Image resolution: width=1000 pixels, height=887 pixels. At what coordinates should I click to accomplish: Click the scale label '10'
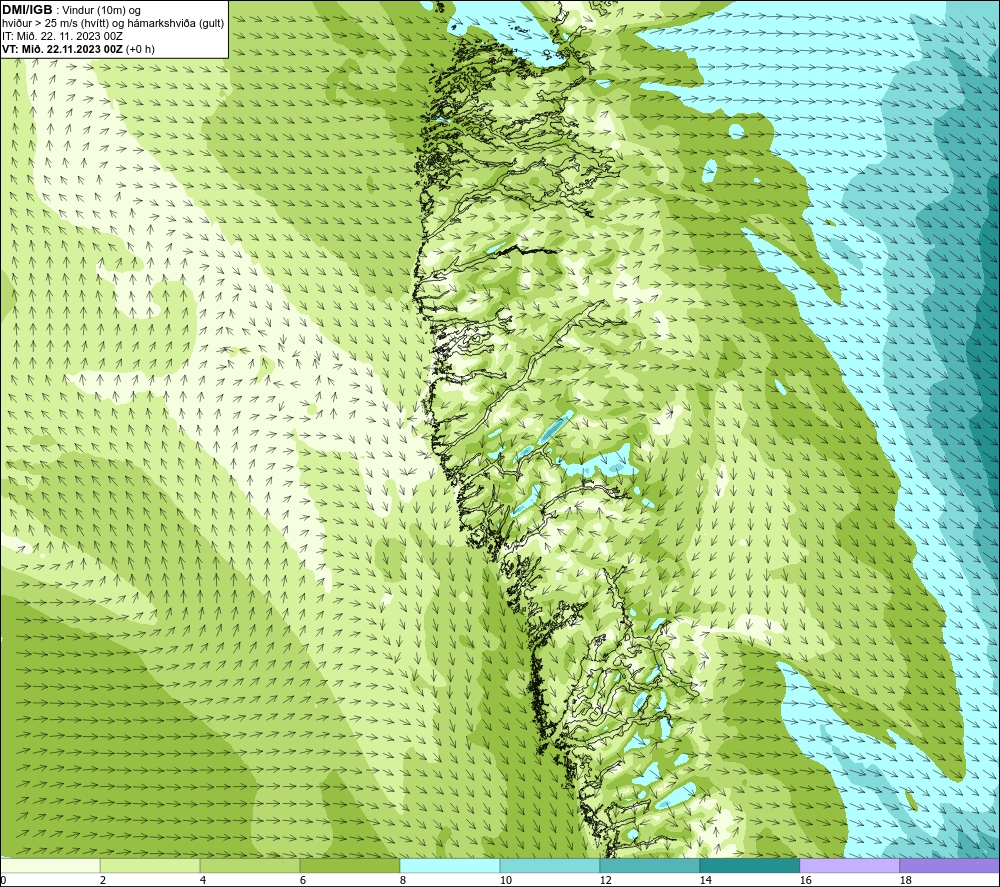click(506, 881)
